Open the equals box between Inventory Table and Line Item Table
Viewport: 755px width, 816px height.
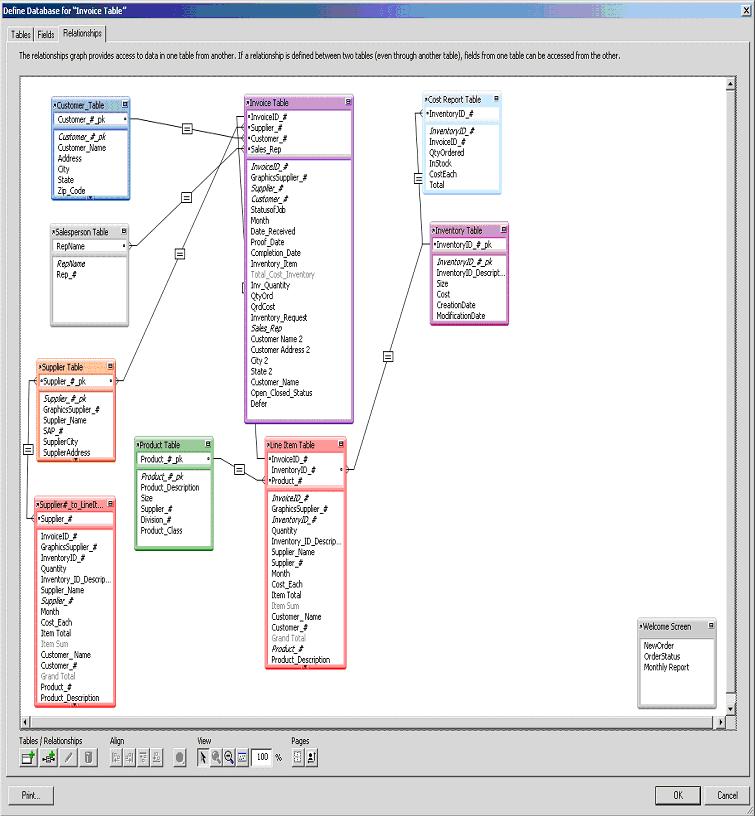click(x=388, y=357)
